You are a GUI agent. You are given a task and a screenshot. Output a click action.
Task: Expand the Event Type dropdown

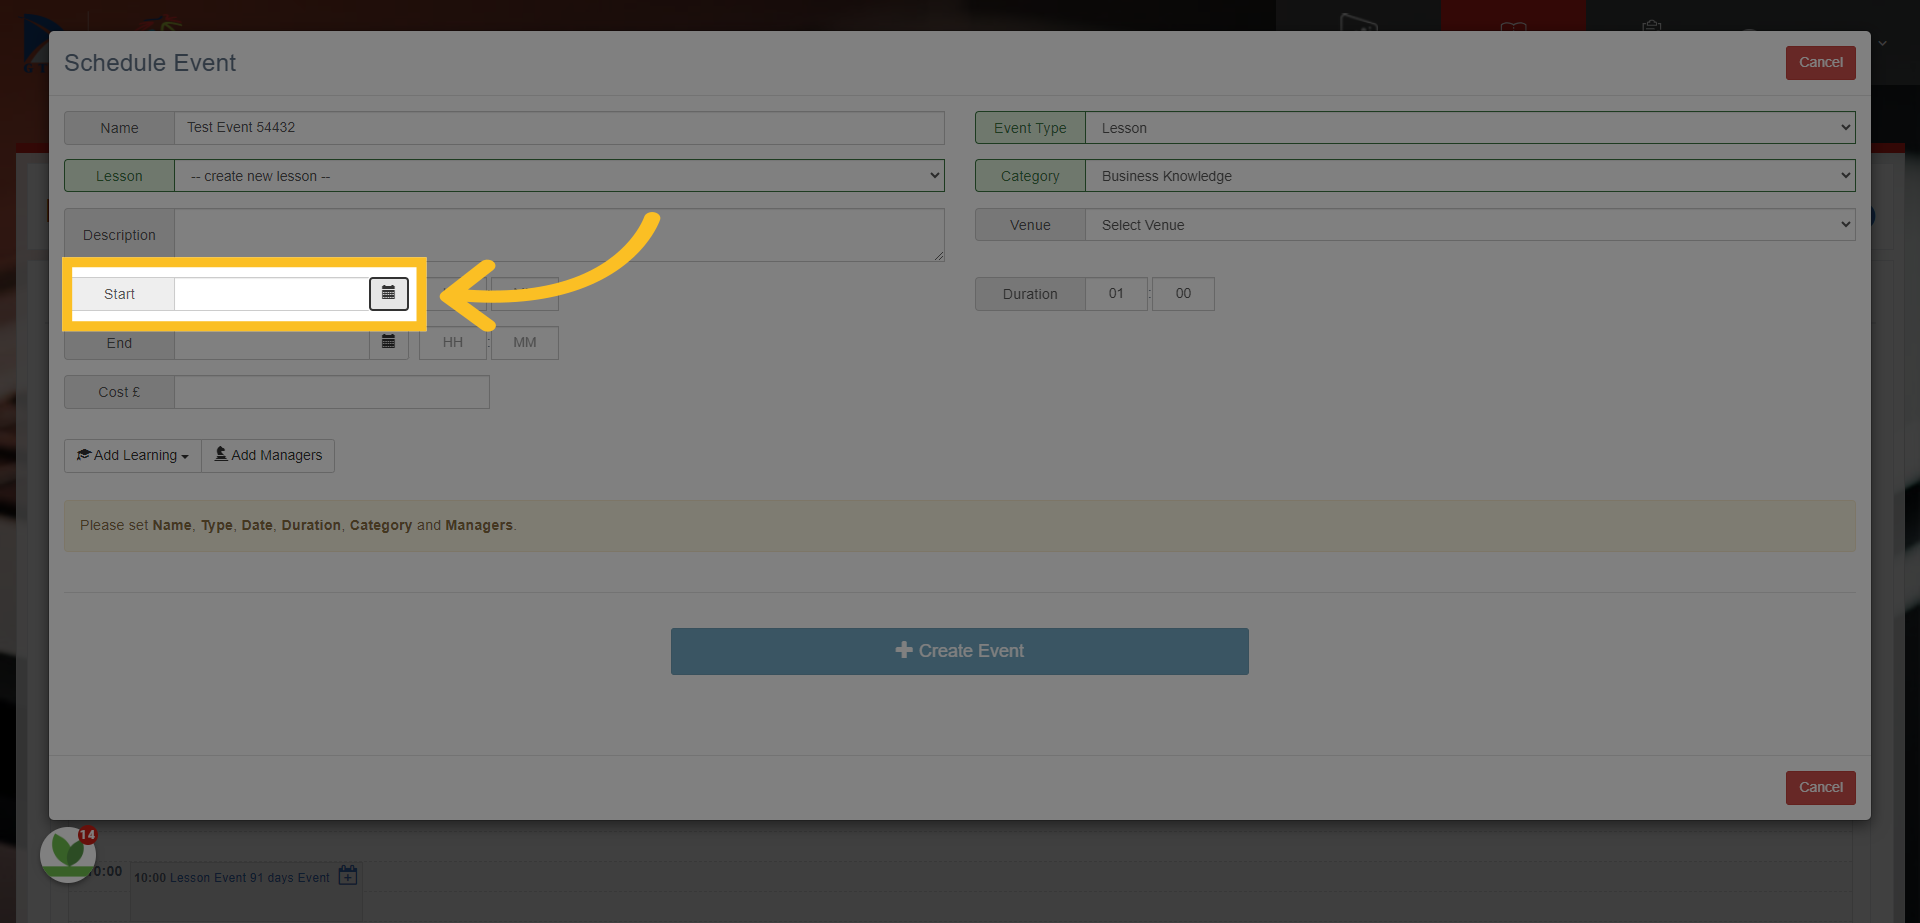click(1470, 128)
